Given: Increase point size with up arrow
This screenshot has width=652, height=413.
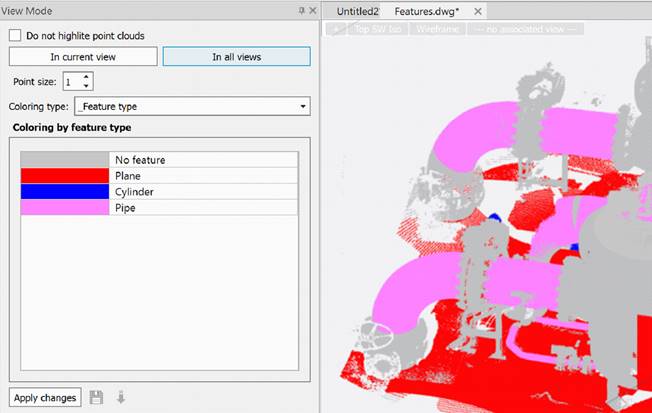Looking at the screenshot, I should click(86, 77).
